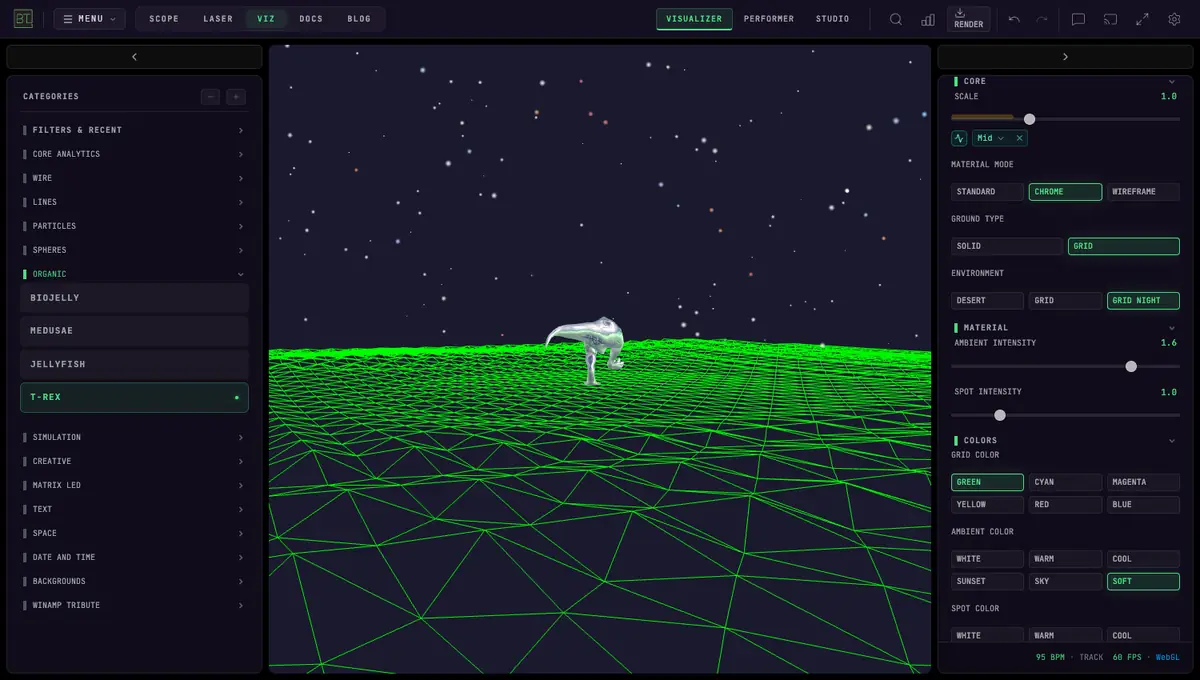This screenshot has width=1200, height=680.
Task: Choose Sunset ambient color
Action: tap(987, 581)
